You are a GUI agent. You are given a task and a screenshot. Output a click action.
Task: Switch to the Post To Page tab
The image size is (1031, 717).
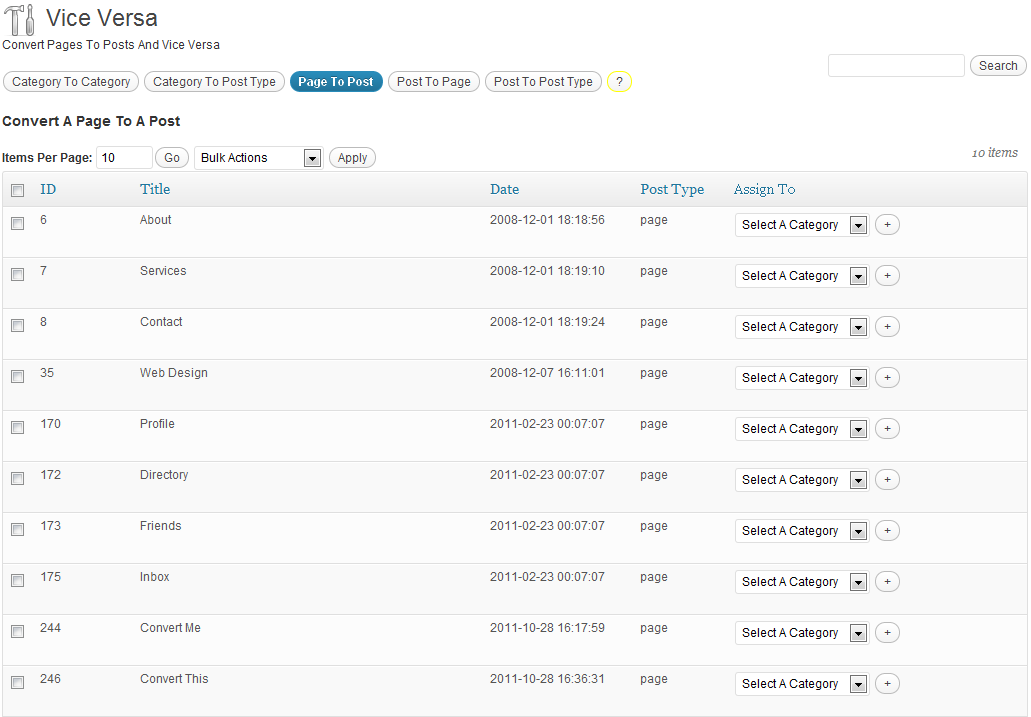[x=433, y=82]
